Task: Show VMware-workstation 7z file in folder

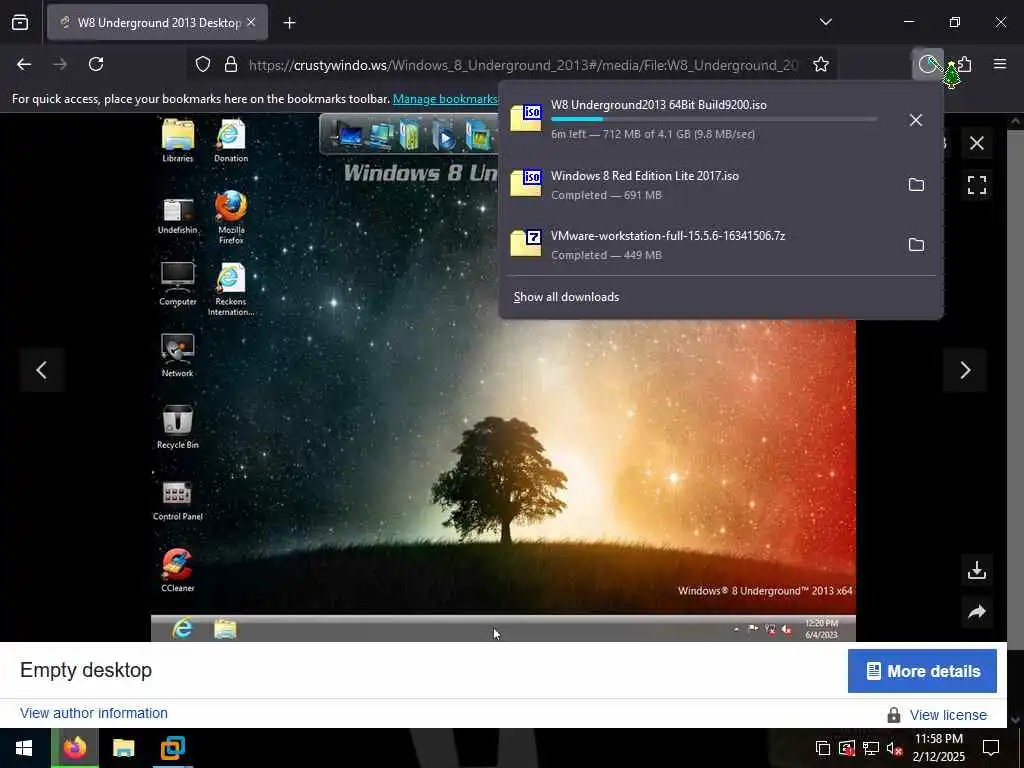Action: 916,245
